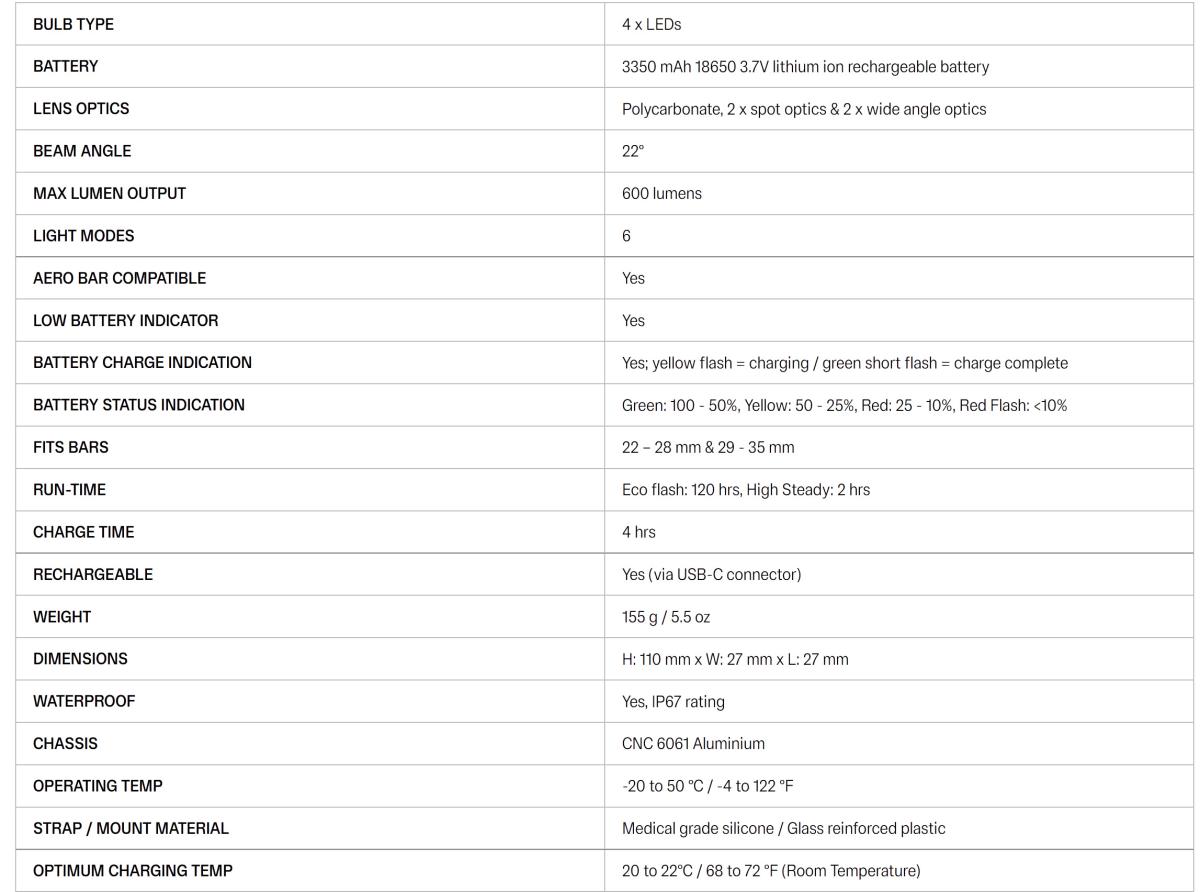The height and width of the screenshot is (892, 1200).
Task: Click the '600 lumens' value
Action: [661, 194]
